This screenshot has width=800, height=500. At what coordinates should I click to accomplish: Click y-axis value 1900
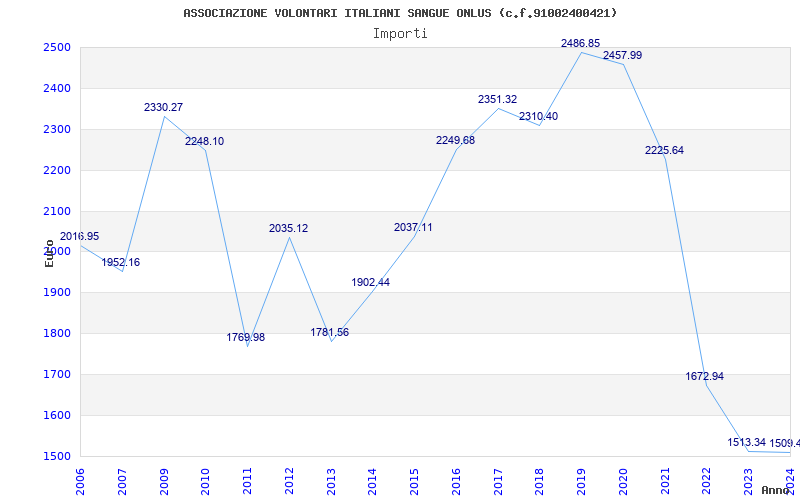pyautogui.click(x=57, y=292)
